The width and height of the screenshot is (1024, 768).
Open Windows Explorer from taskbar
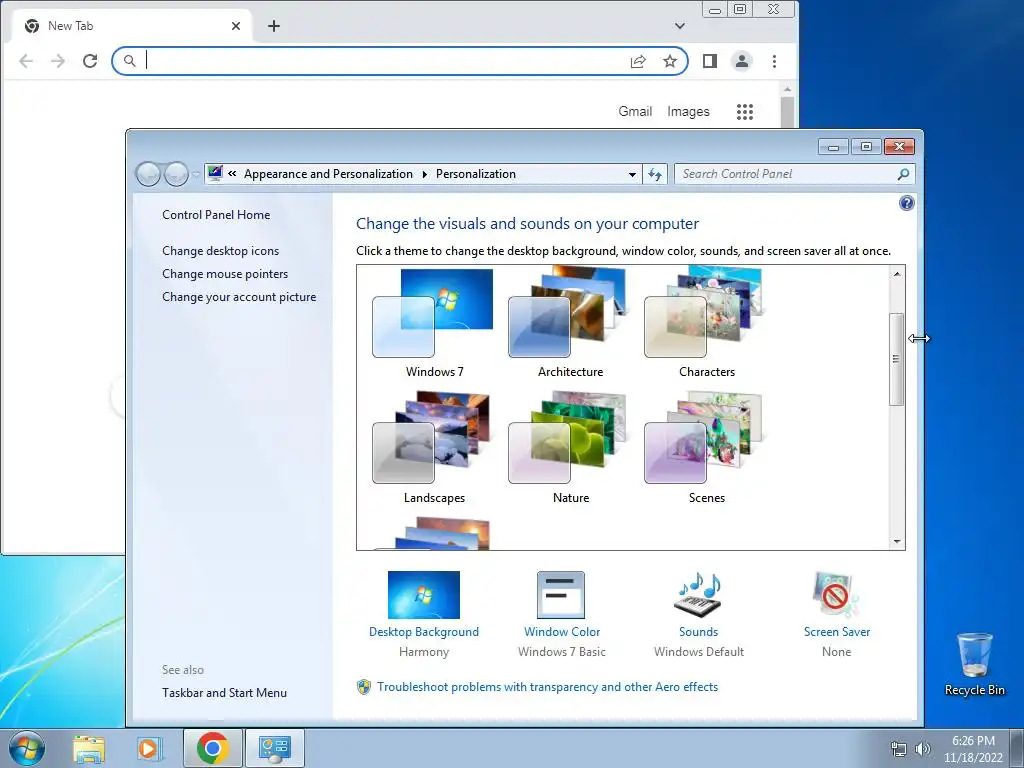[x=89, y=748]
